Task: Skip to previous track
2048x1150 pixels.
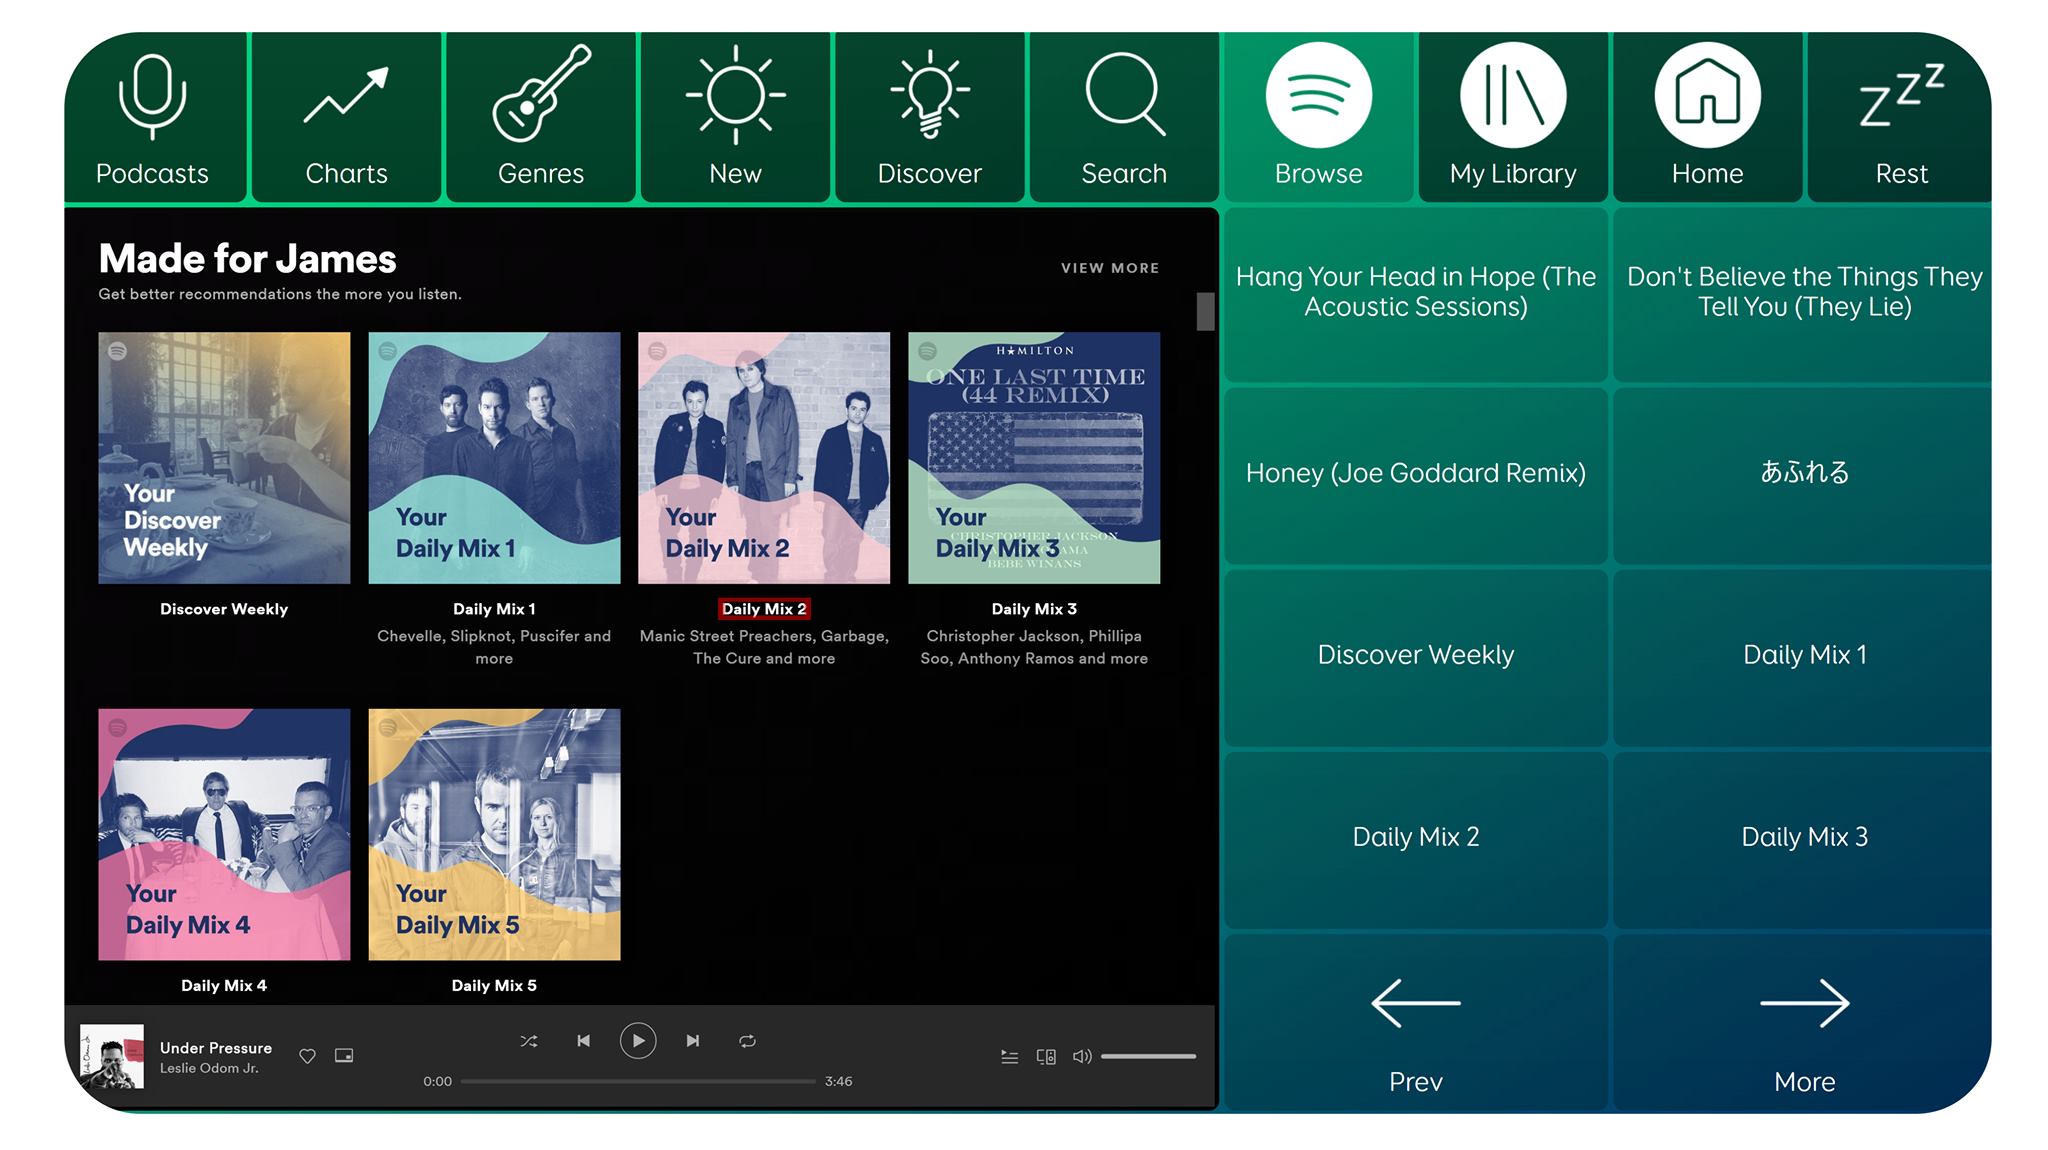Action: pos(584,1041)
